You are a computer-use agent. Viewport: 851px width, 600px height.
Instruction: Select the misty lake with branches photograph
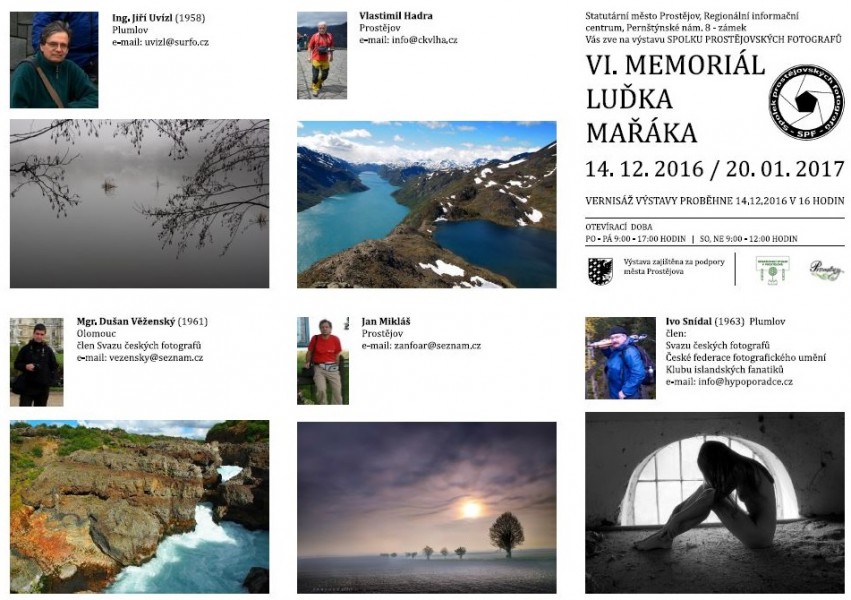139,203
